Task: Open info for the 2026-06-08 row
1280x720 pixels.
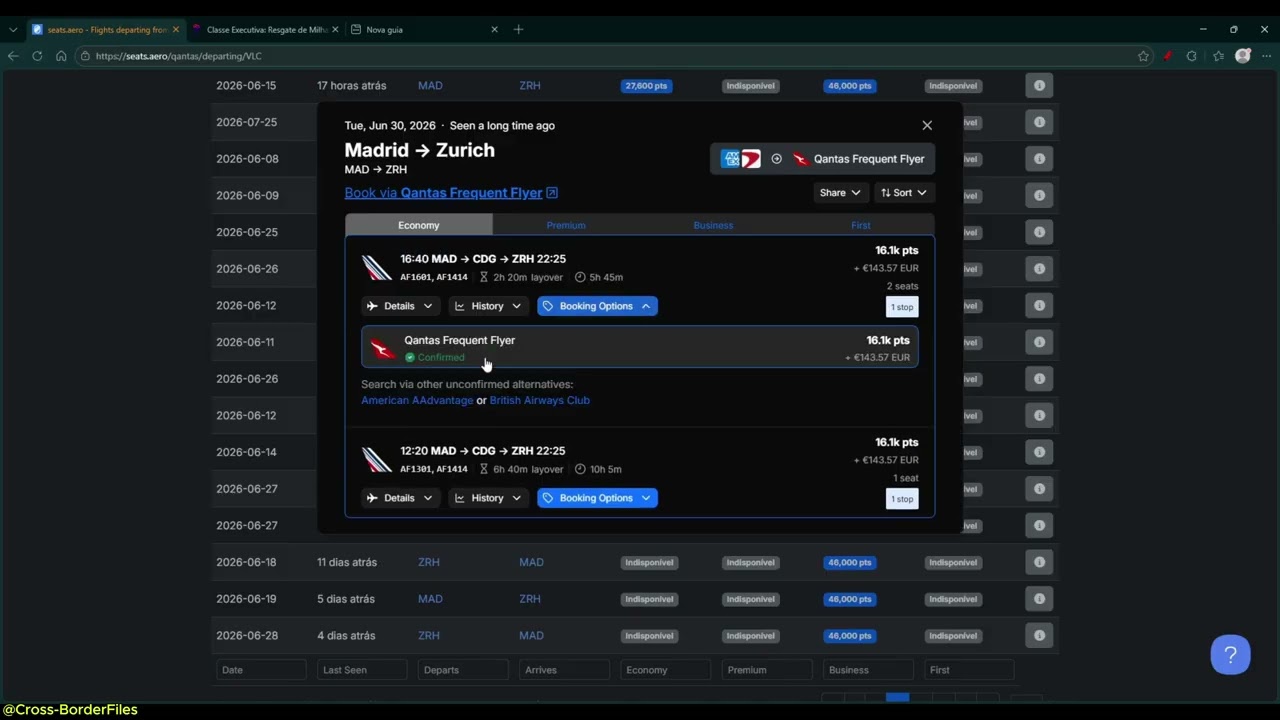Action: coord(1039,159)
